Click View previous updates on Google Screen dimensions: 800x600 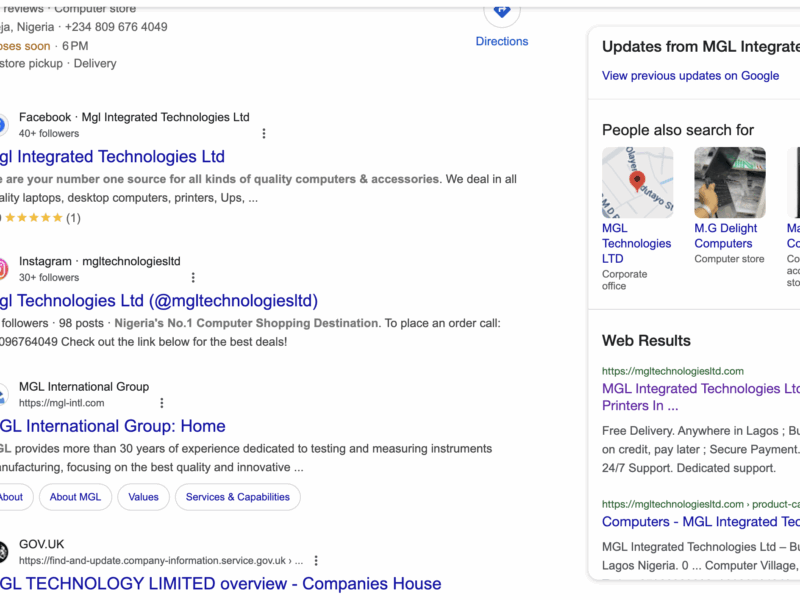click(690, 76)
